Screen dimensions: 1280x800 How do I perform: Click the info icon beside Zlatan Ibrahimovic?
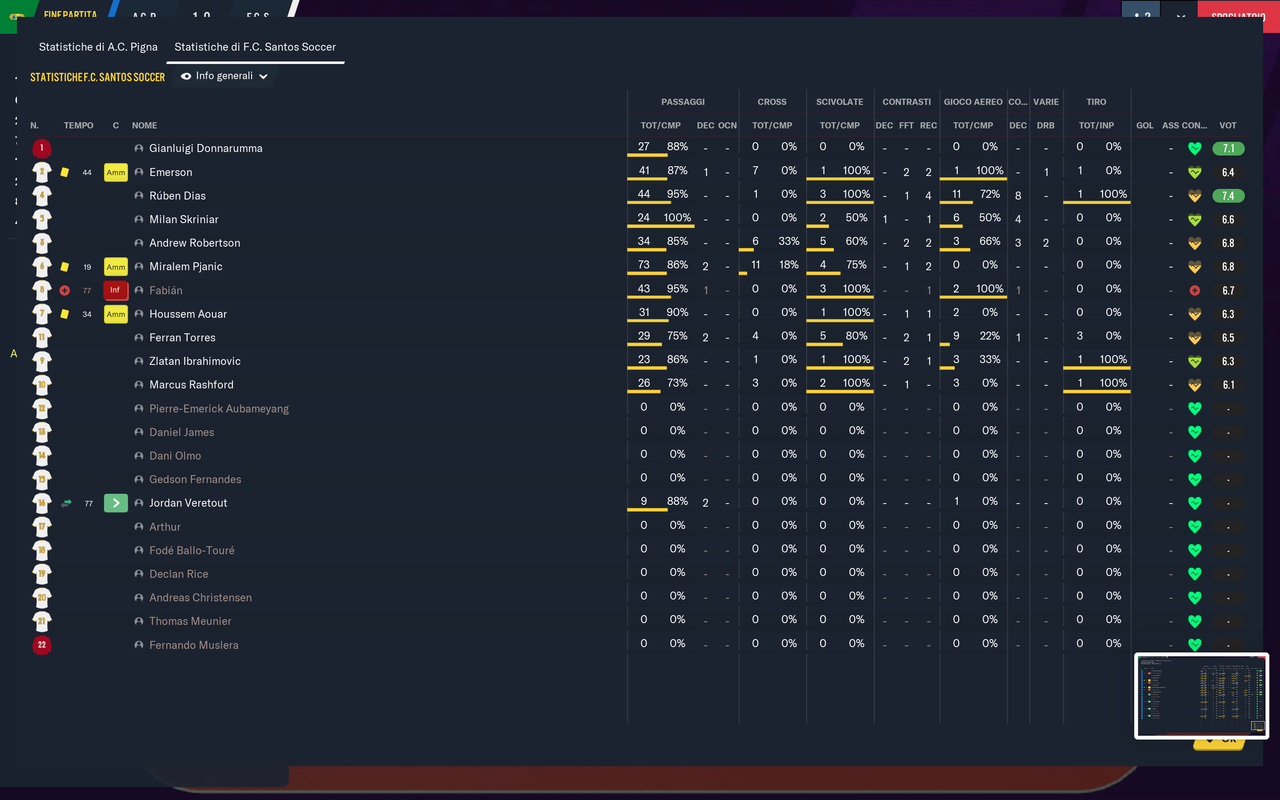pyautogui.click(x=140, y=361)
